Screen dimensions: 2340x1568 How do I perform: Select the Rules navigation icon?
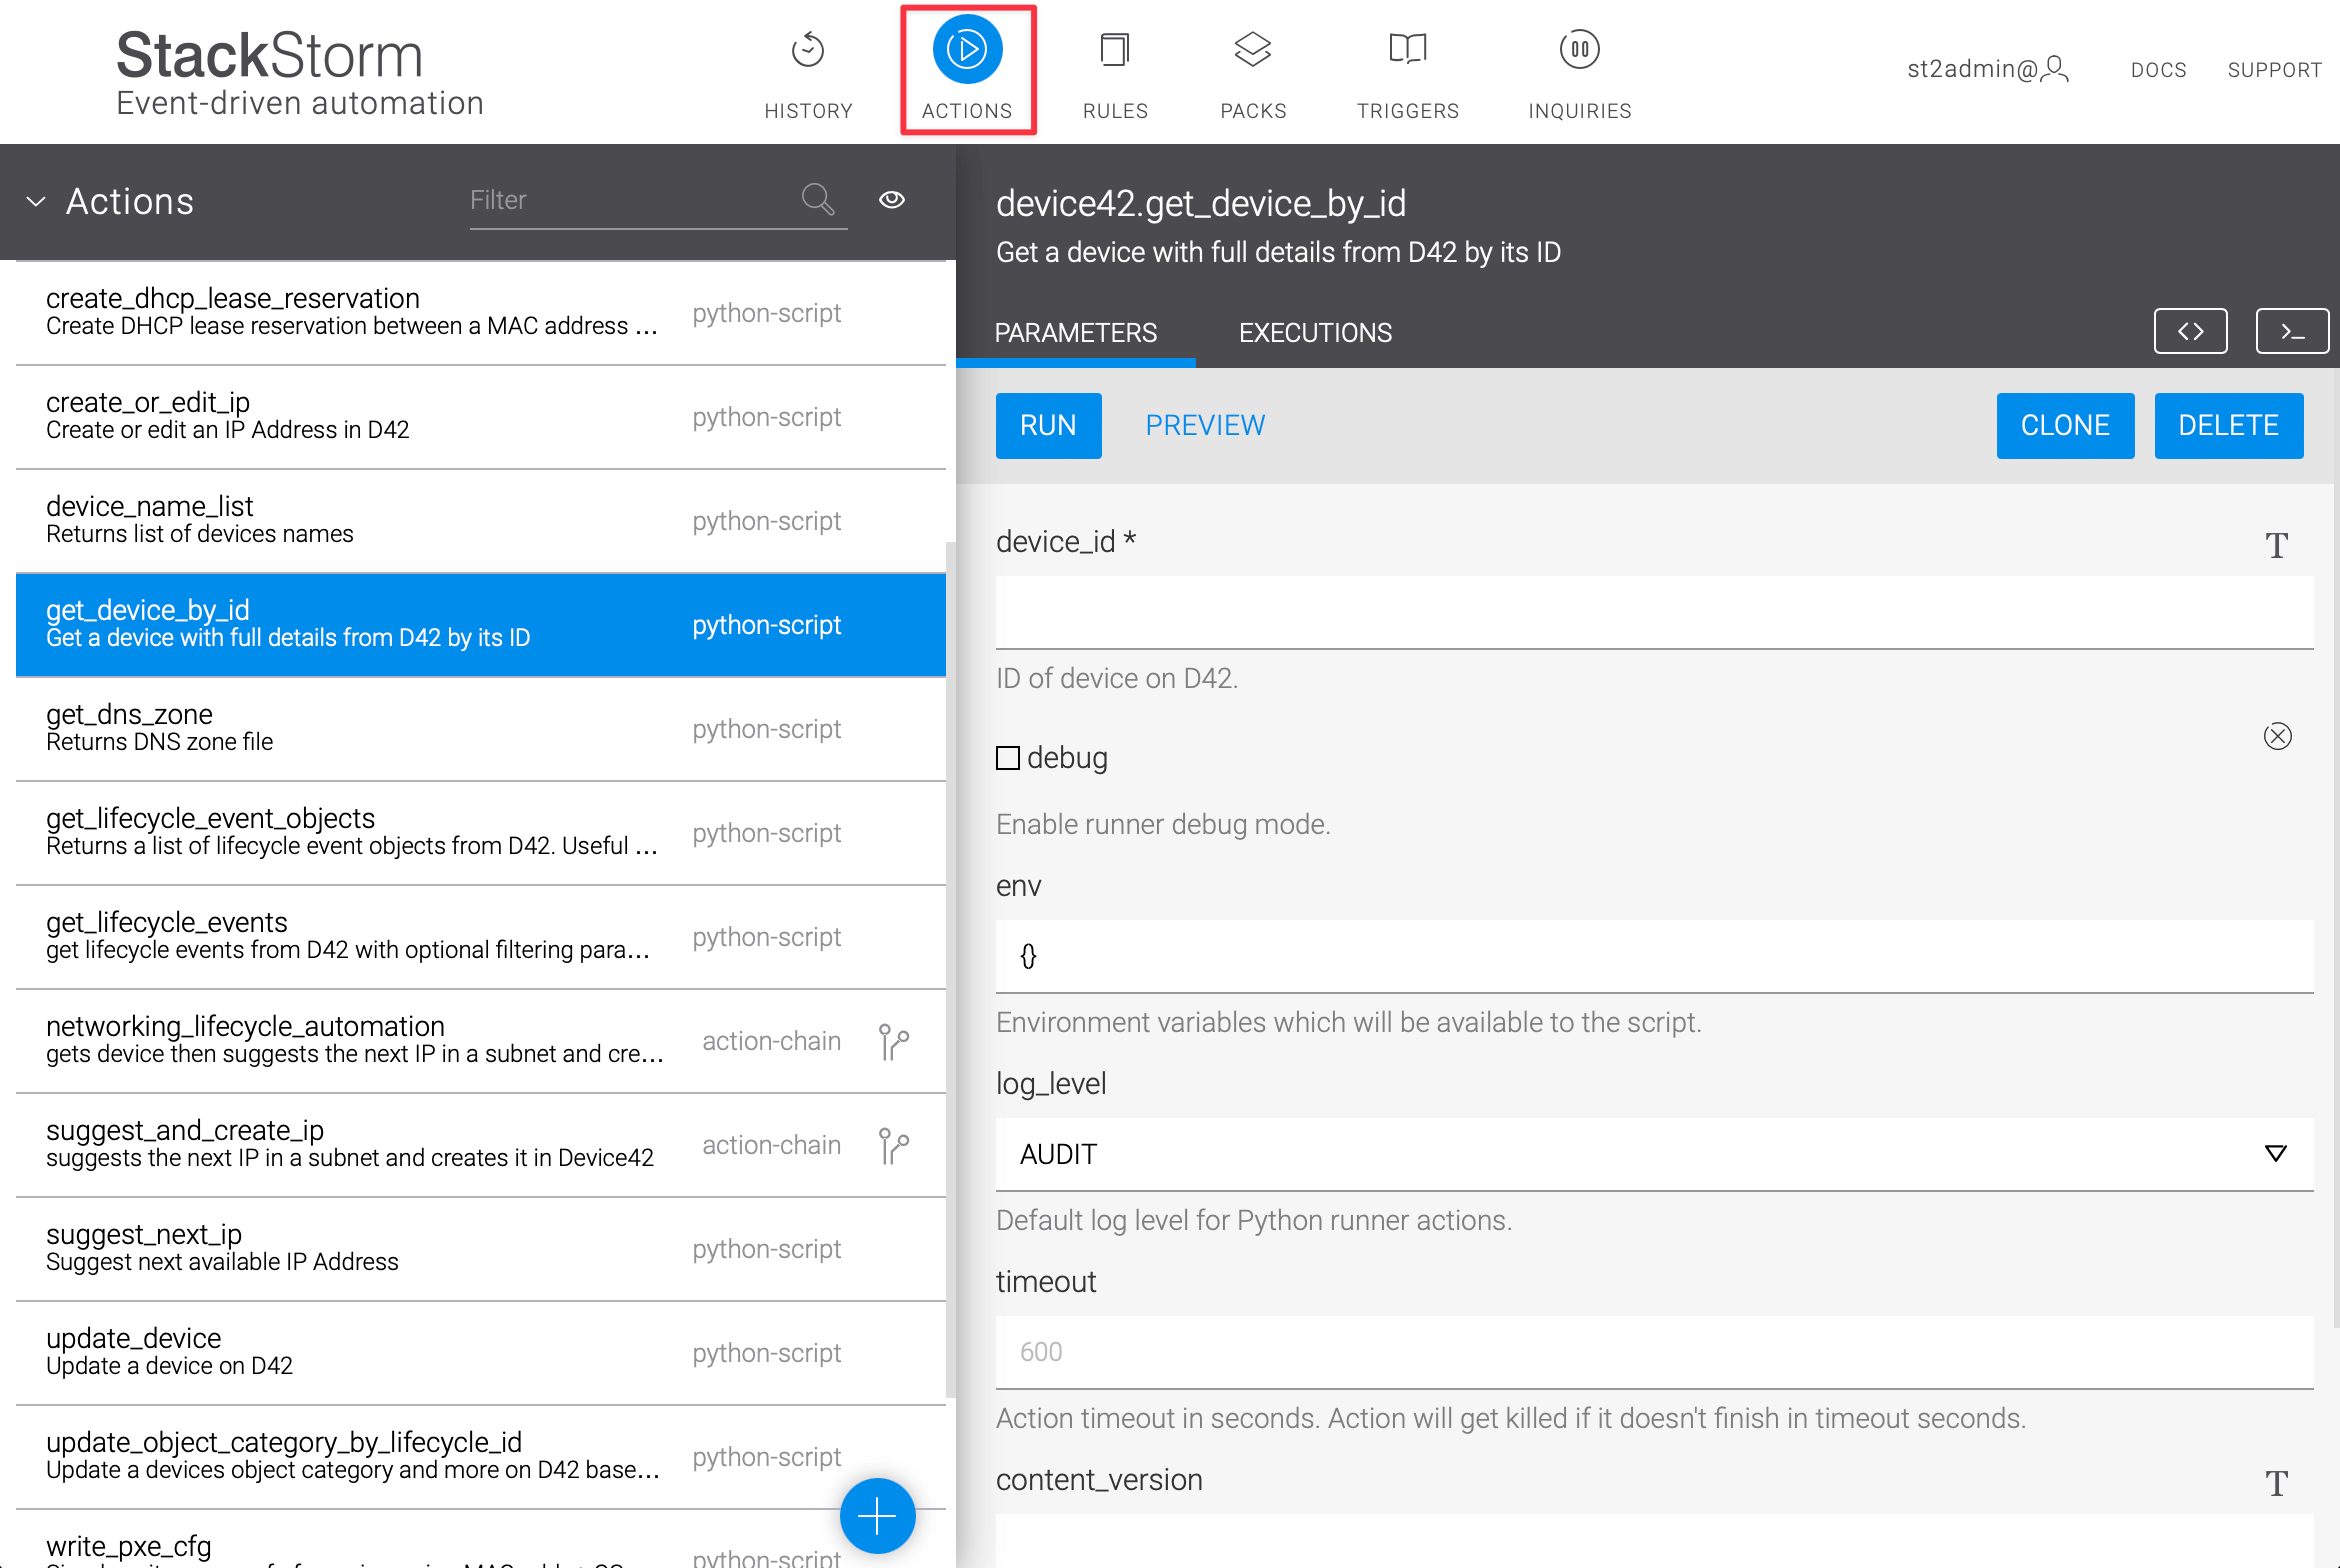pyautogui.click(x=1114, y=70)
